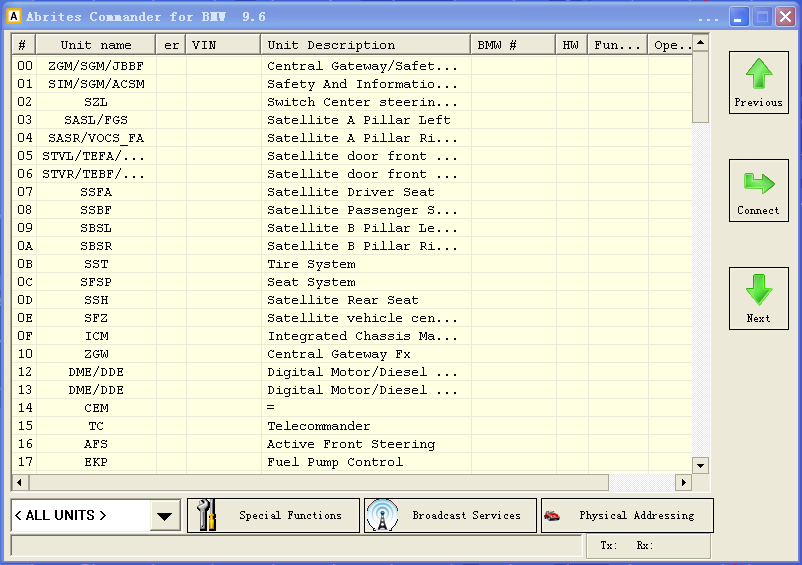Click horizontal scrollbar left arrow
The width and height of the screenshot is (802, 565).
[19, 482]
